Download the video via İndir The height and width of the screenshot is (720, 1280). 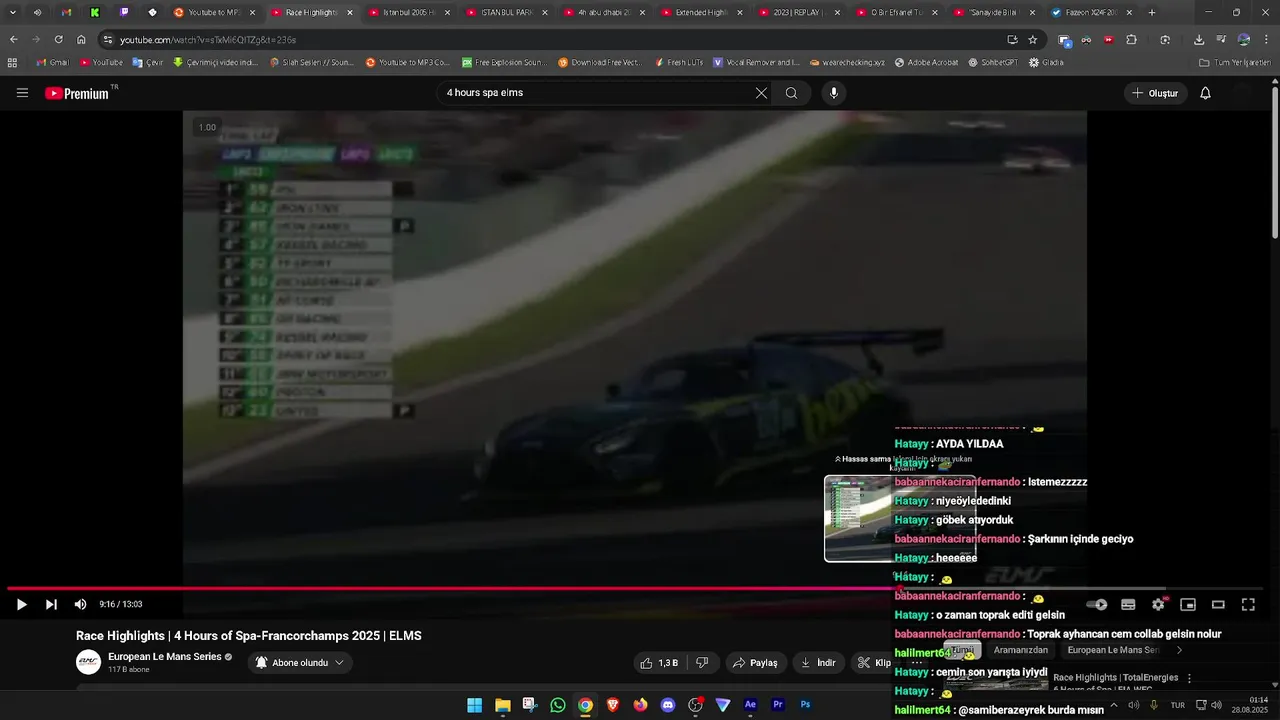(818, 662)
